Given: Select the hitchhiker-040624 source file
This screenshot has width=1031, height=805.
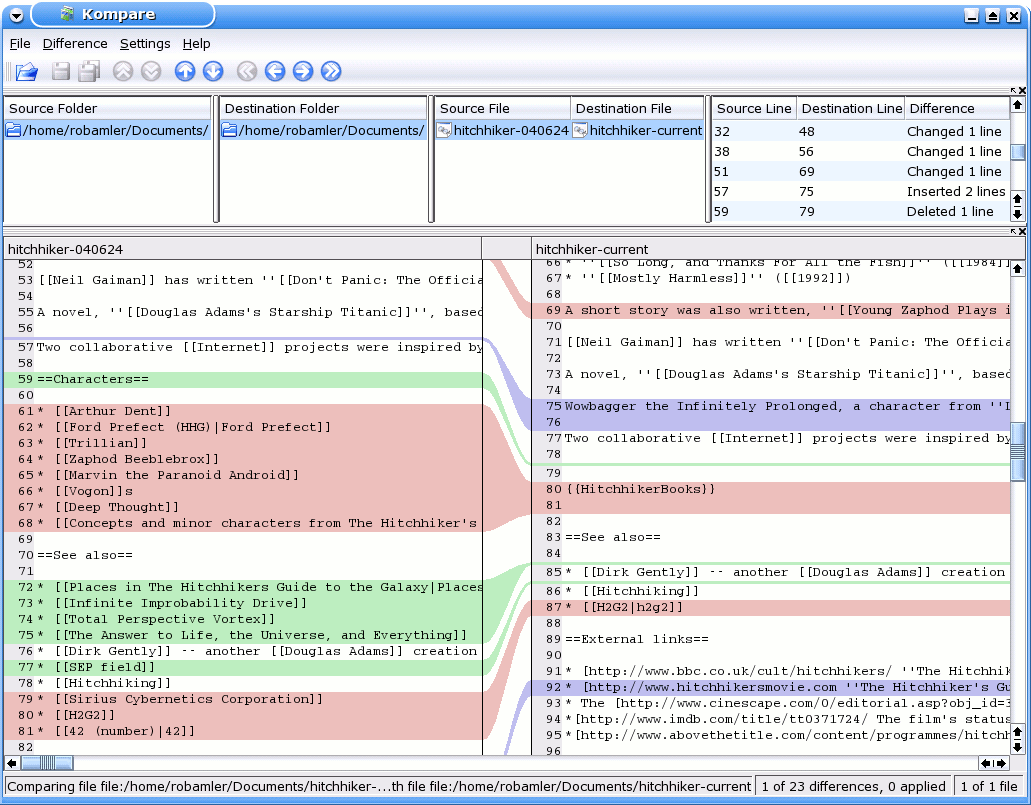Looking at the screenshot, I should pyautogui.click(x=503, y=130).
